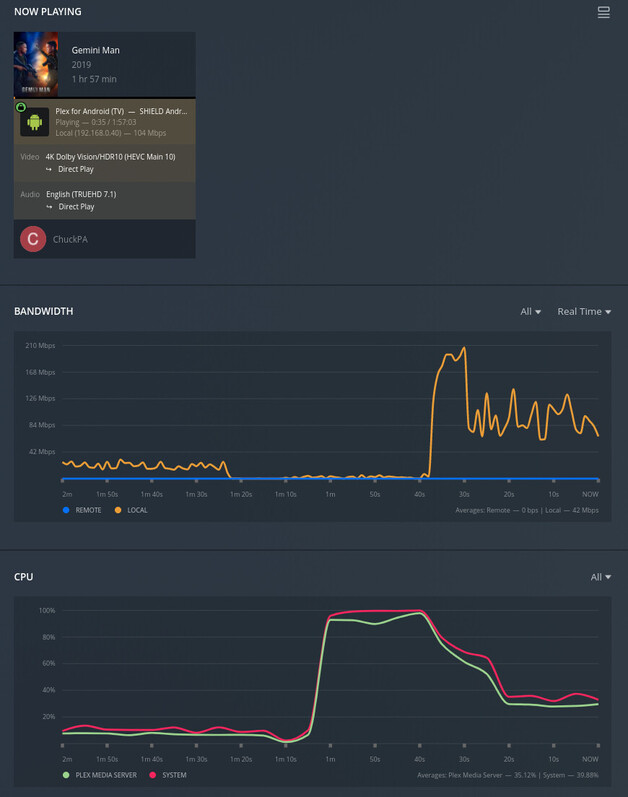Toggle the SYSTEM CPU legend entry
The height and width of the screenshot is (797, 628).
point(168,775)
